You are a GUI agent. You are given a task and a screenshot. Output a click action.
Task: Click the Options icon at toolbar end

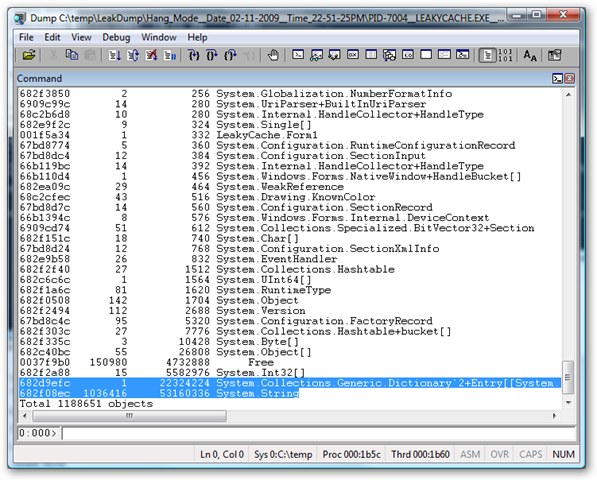554,55
